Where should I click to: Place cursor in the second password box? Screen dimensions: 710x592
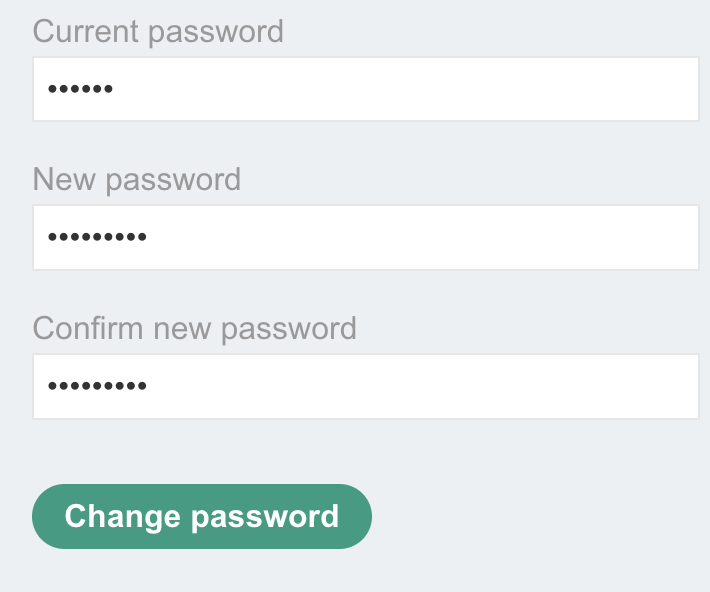[x=365, y=238]
